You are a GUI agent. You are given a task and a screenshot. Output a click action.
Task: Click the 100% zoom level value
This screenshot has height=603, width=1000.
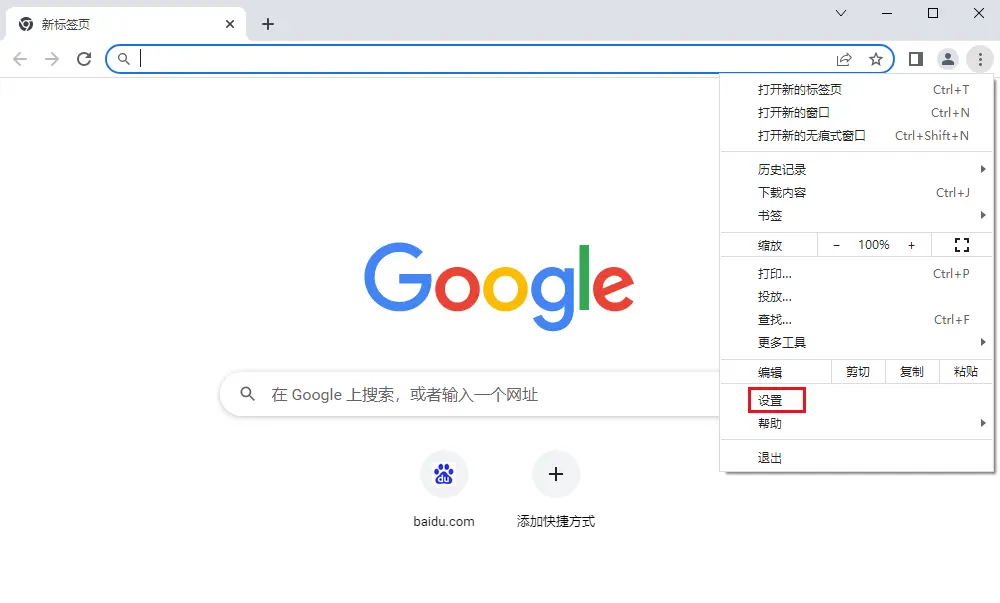(874, 245)
